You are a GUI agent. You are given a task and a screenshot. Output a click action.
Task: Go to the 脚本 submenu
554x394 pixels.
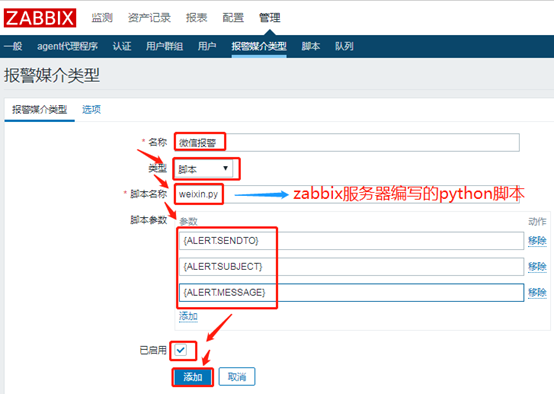[311, 46]
